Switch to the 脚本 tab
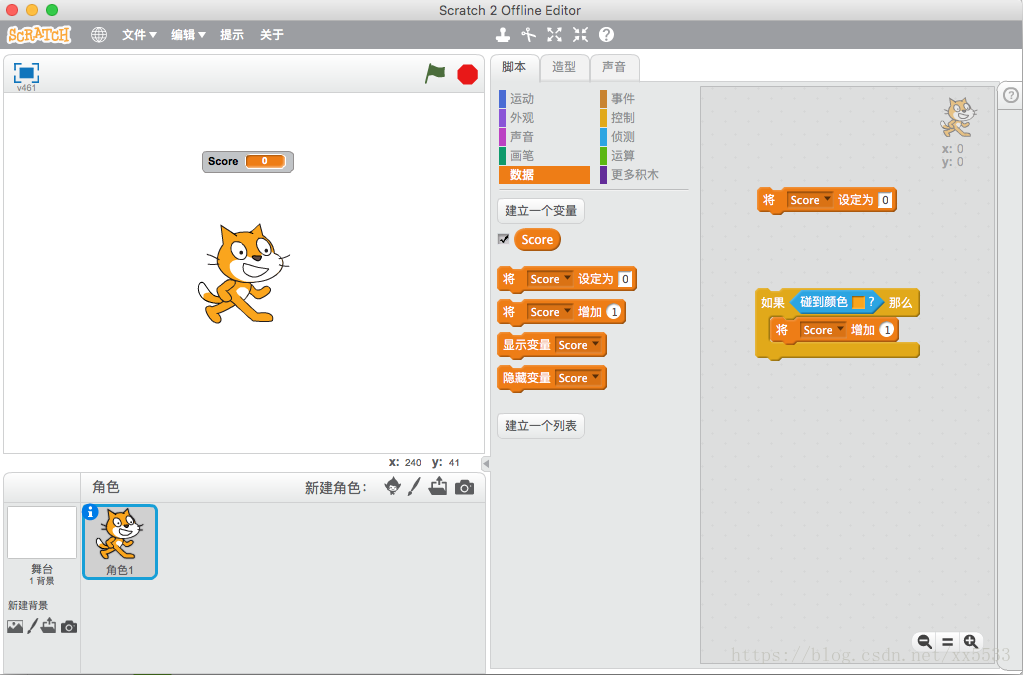 pyautogui.click(x=514, y=67)
